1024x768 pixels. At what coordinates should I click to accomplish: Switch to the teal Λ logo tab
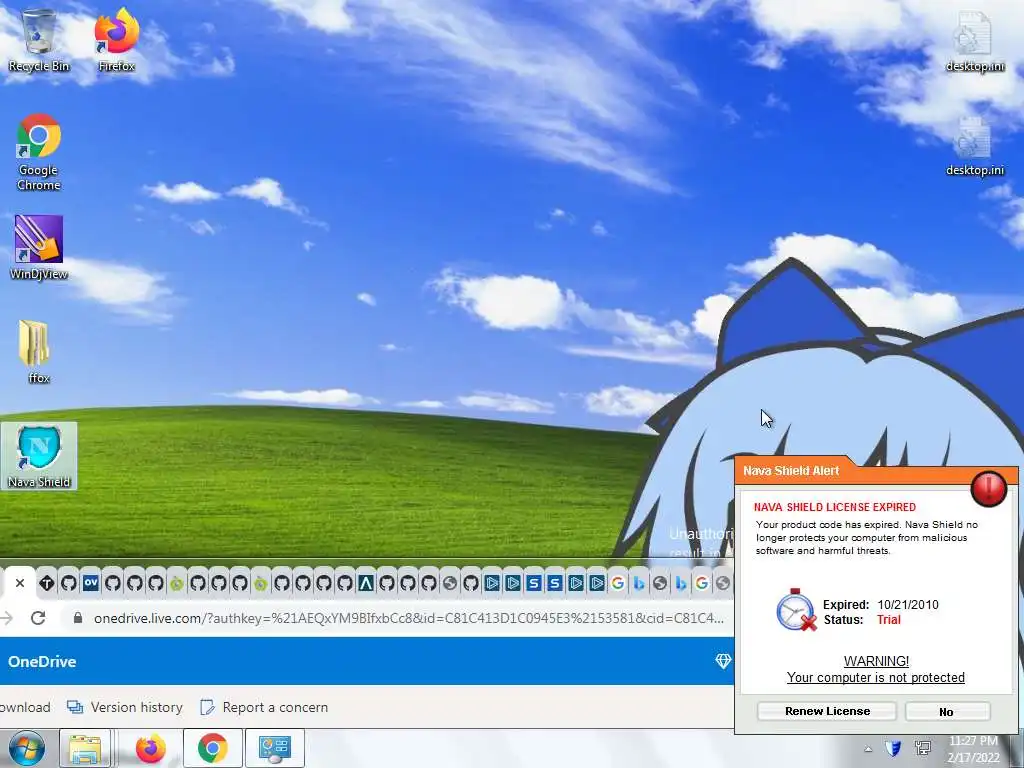click(x=366, y=583)
